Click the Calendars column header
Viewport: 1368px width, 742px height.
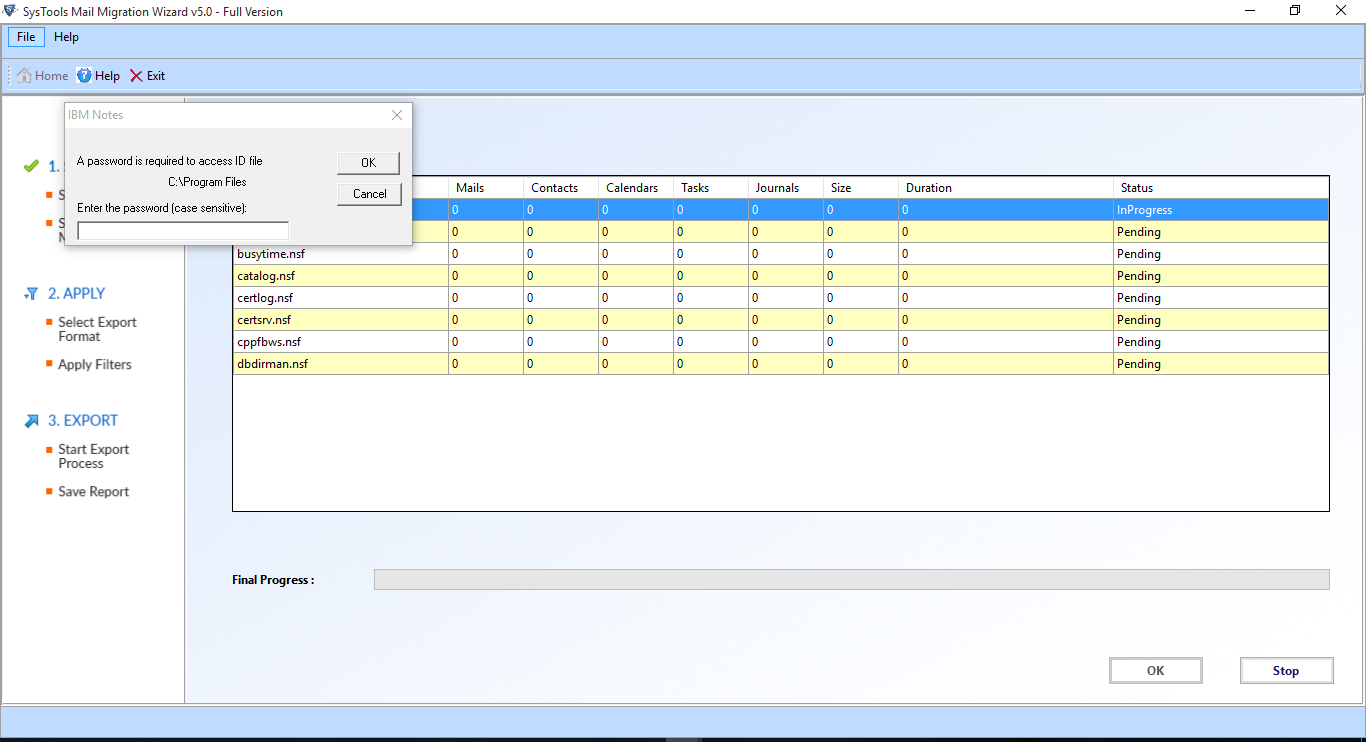[636, 188]
